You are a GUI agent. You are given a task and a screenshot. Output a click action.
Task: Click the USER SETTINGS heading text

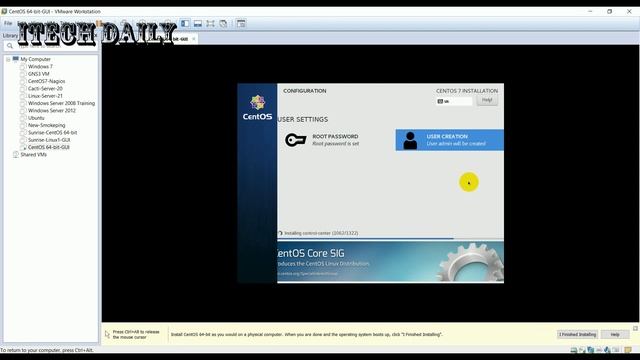[x=303, y=120]
